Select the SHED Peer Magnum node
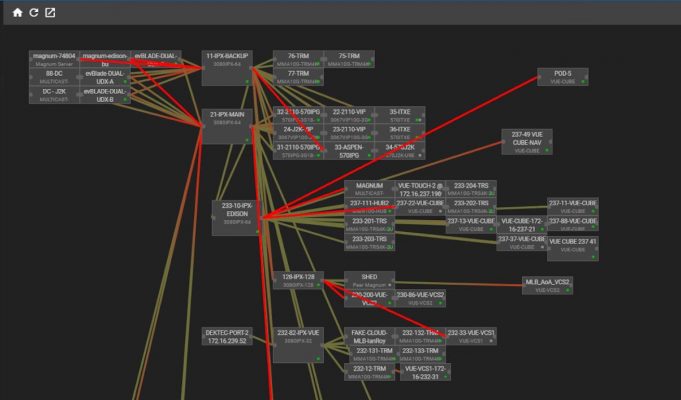The width and height of the screenshot is (681, 400). pos(370,280)
